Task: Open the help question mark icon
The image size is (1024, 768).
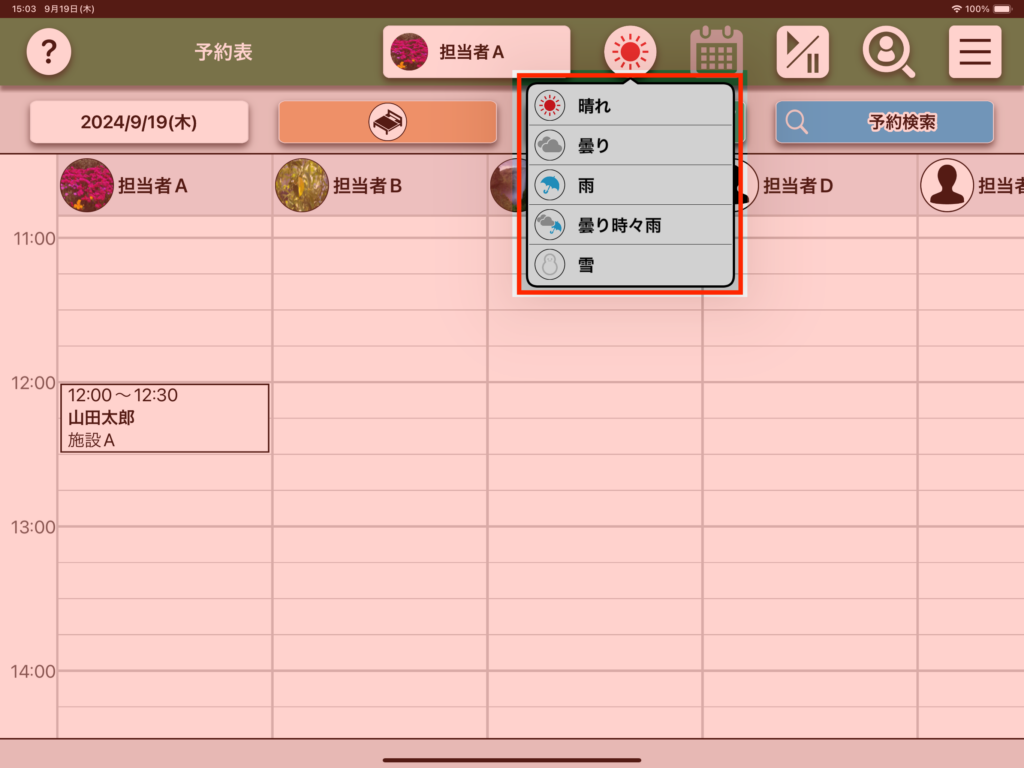Action: click(x=48, y=52)
